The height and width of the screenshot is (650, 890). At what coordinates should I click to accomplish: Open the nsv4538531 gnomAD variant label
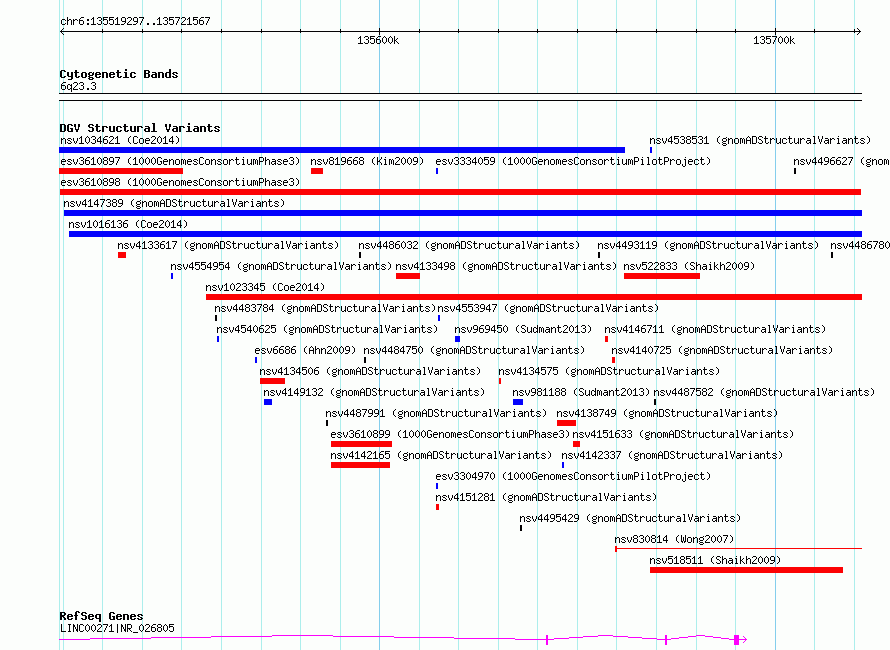pos(760,140)
